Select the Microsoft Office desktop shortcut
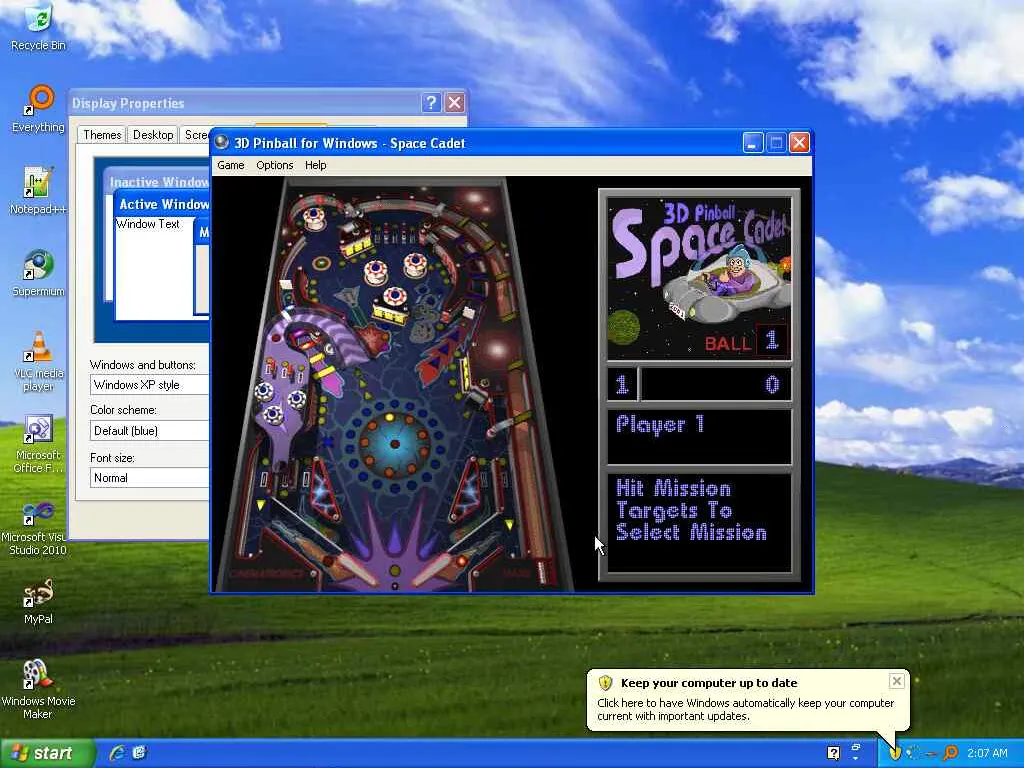This screenshot has width=1024, height=768. pos(38,443)
